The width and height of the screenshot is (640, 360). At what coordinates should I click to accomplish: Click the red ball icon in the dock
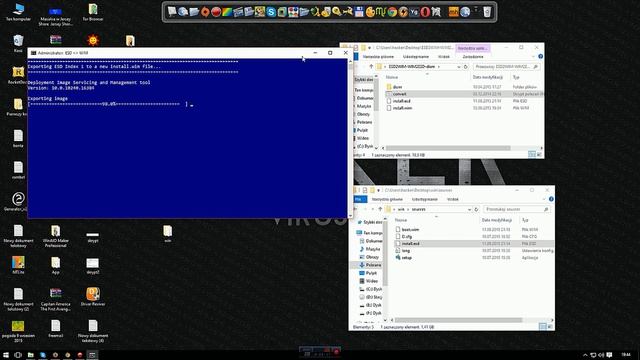216,12
